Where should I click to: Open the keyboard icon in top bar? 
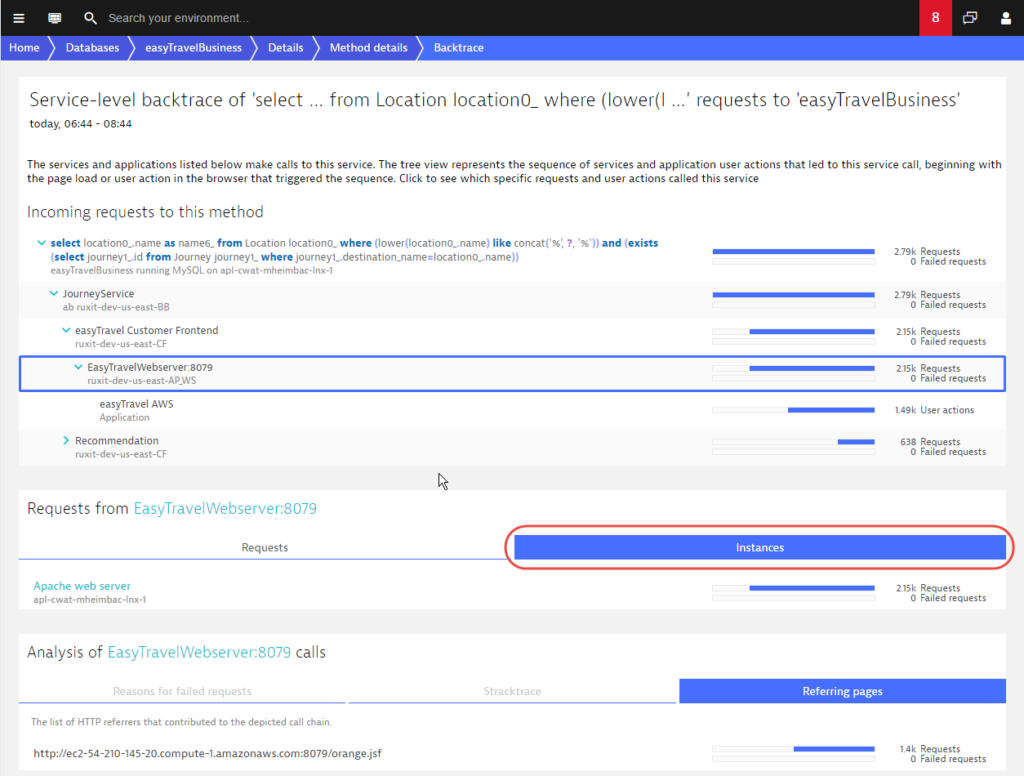[55, 18]
